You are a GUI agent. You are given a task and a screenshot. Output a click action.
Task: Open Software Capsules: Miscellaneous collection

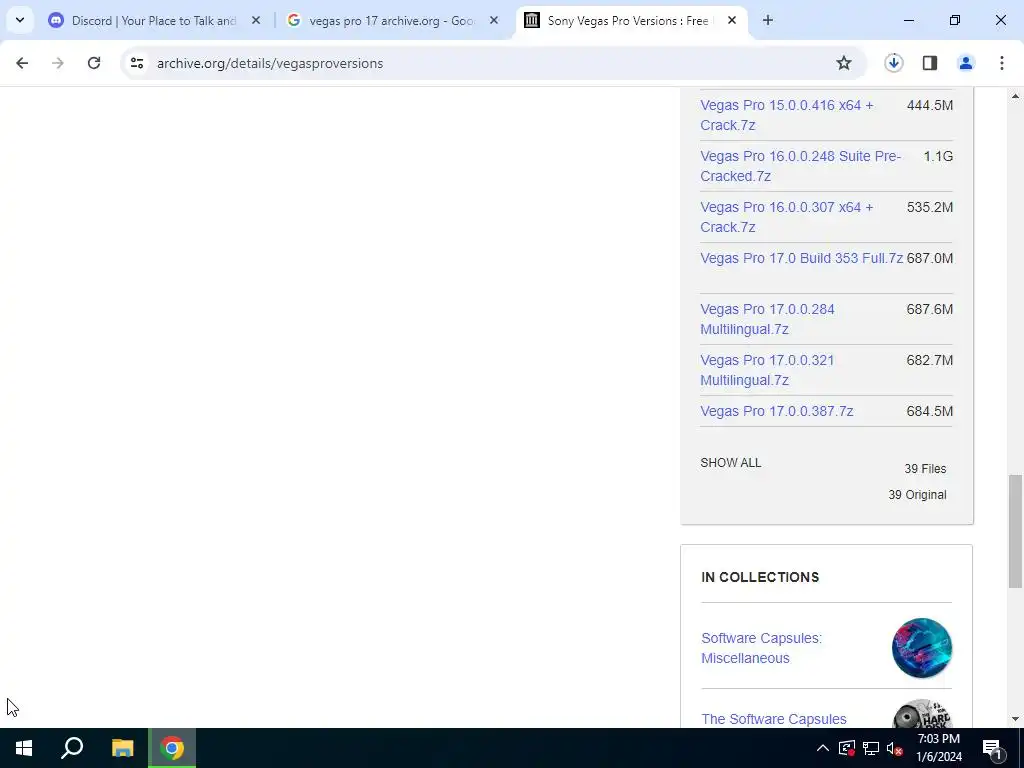pos(761,648)
